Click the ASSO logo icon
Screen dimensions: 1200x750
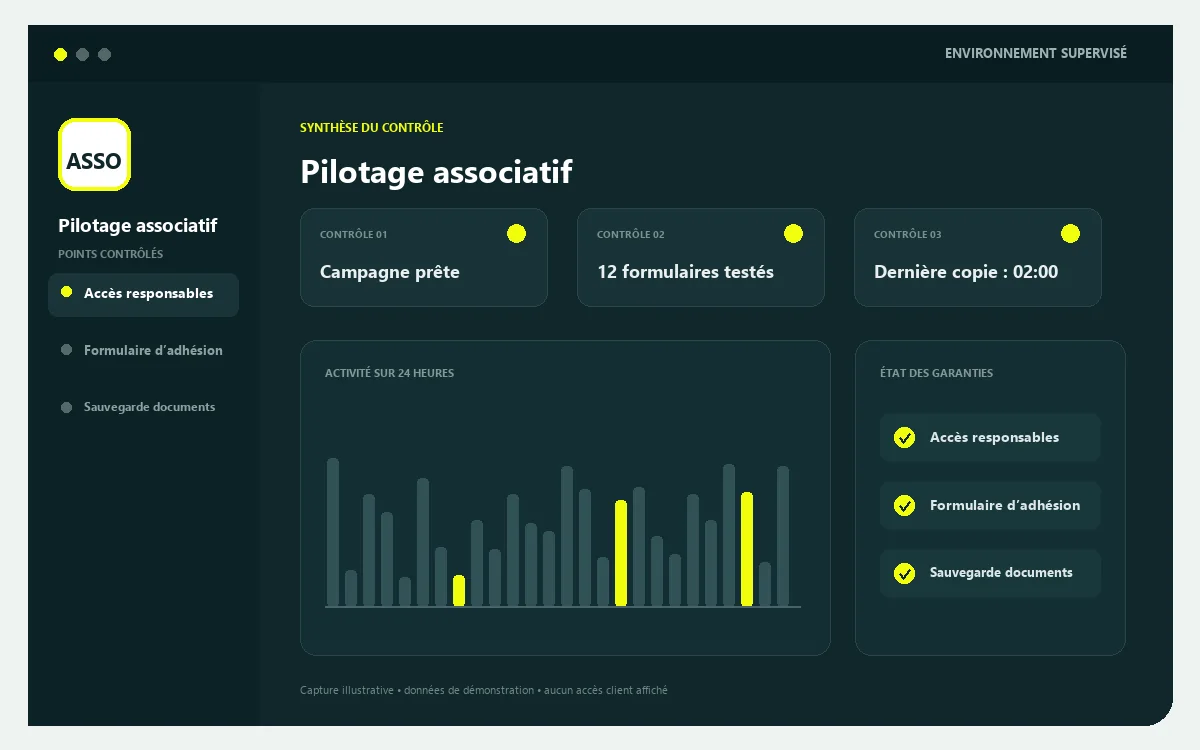point(94,154)
